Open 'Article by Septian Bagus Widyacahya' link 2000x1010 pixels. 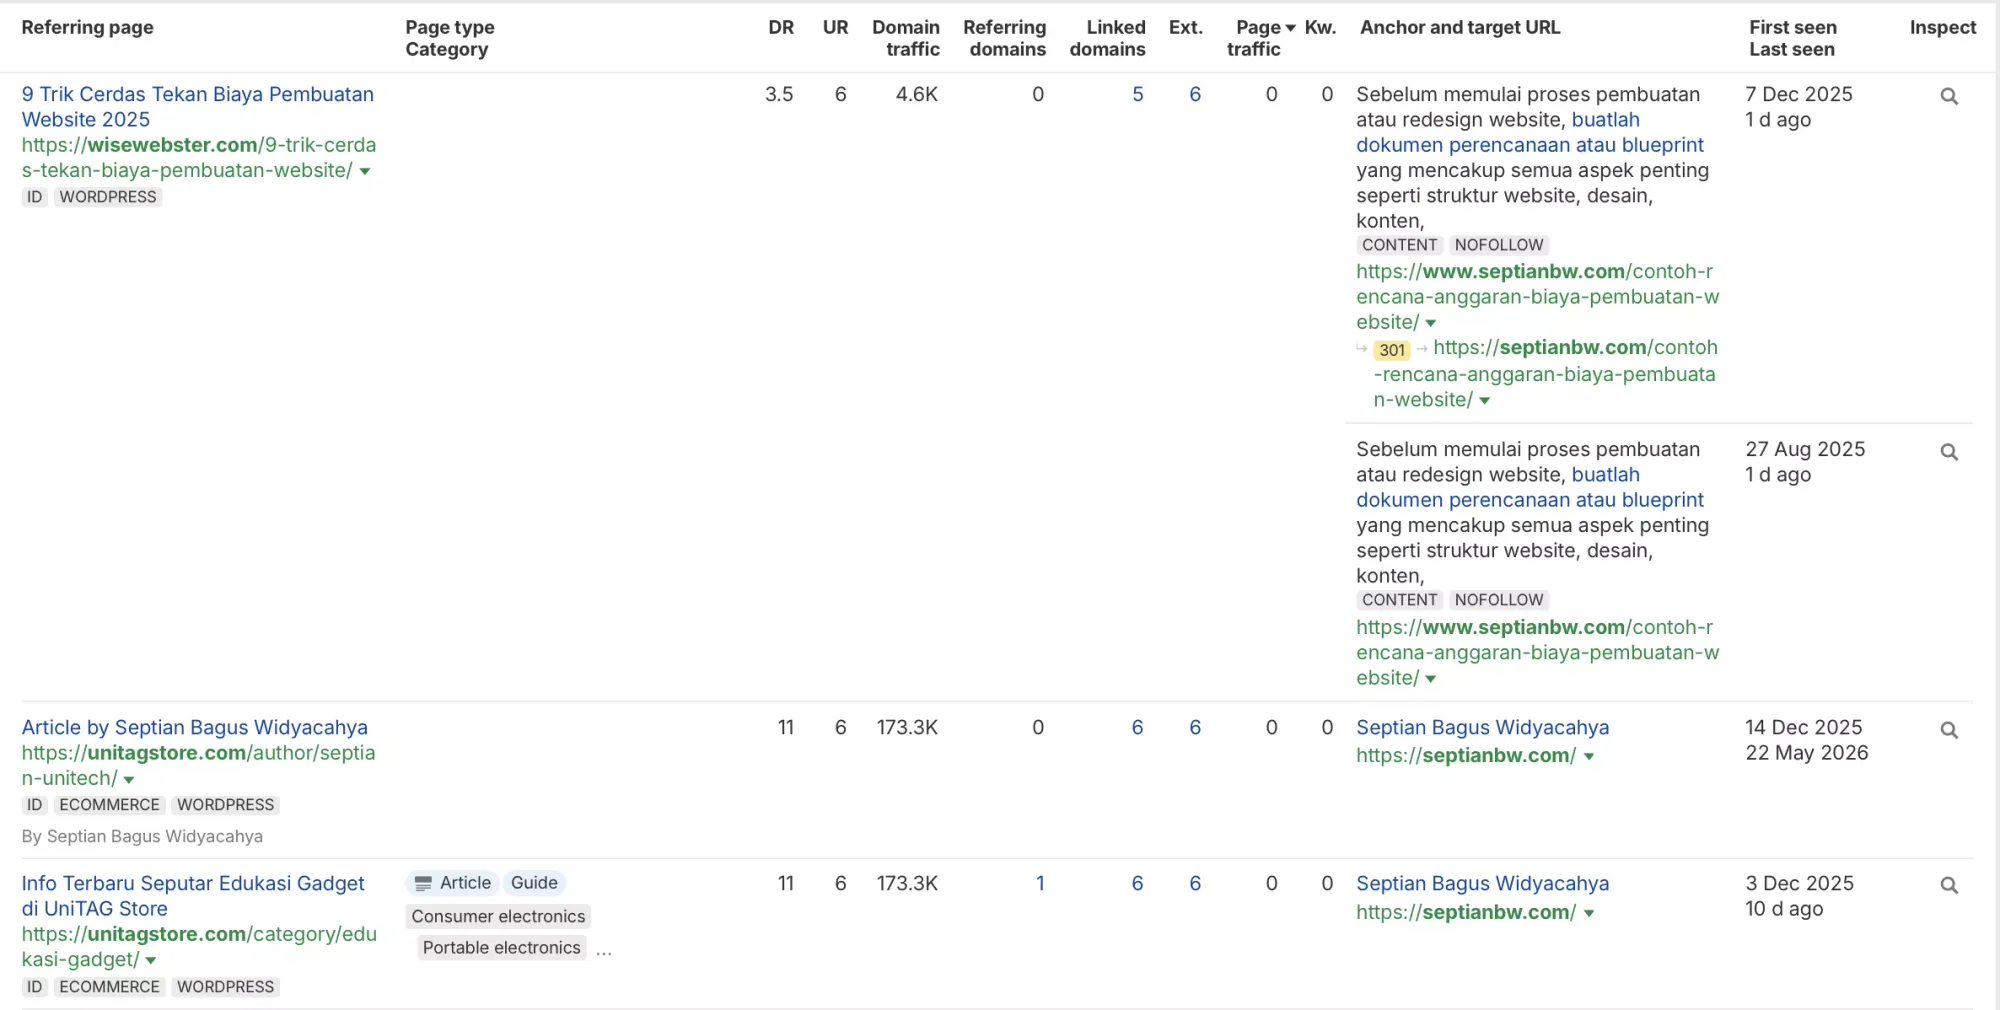195,727
